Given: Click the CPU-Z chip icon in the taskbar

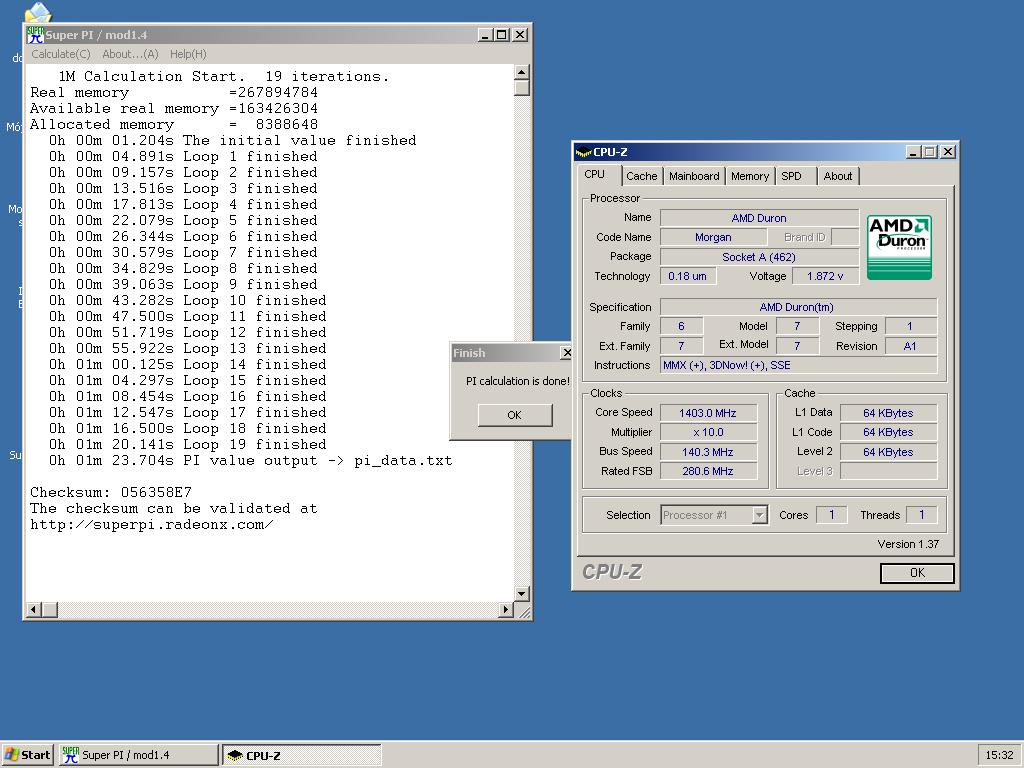Looking at the screenshot, I should (x=234, y=756).
